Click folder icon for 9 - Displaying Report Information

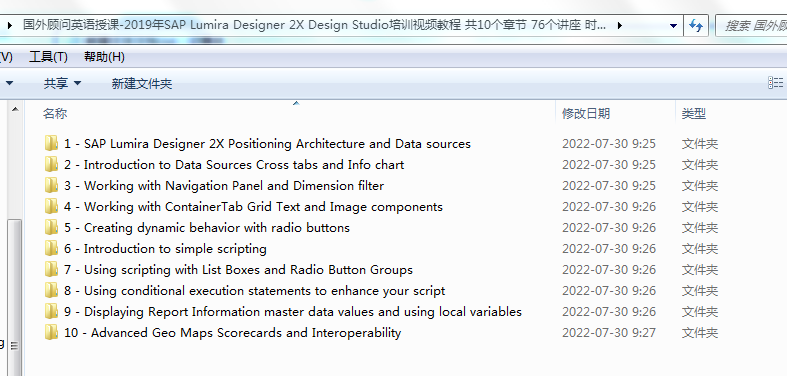point(51,312)
